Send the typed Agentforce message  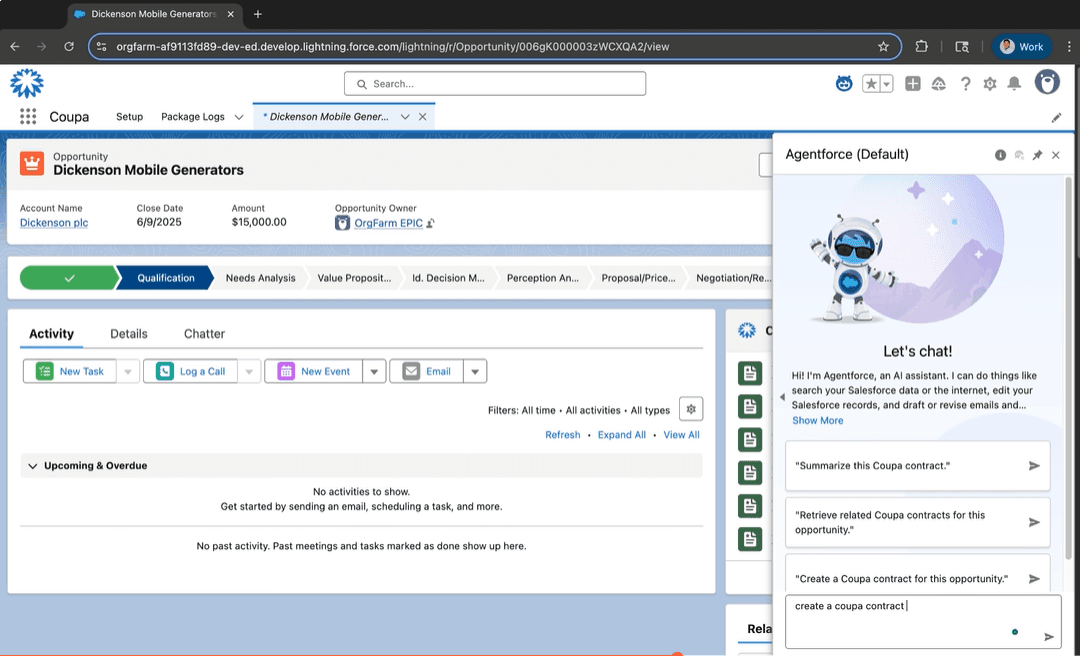point(1048,637)
